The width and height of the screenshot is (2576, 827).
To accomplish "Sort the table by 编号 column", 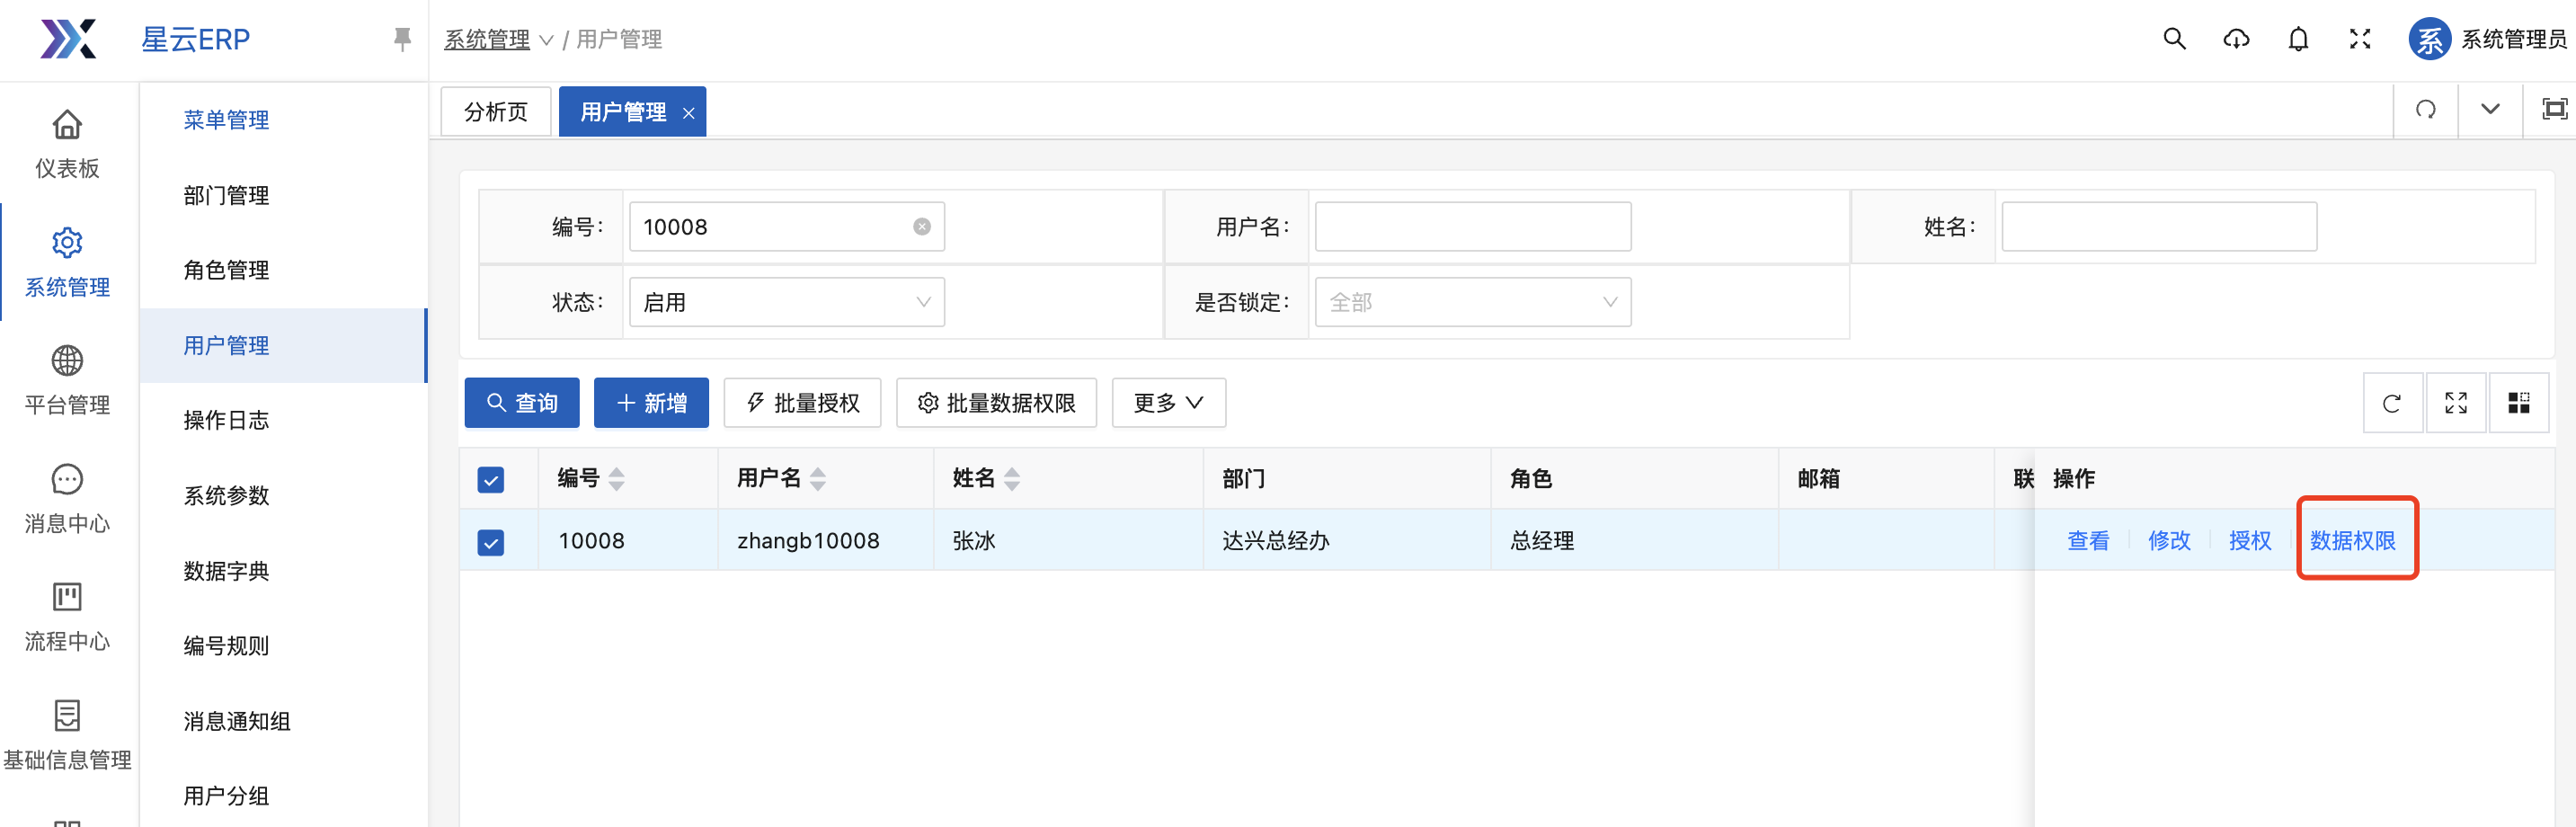I will (x=616, y=480).
